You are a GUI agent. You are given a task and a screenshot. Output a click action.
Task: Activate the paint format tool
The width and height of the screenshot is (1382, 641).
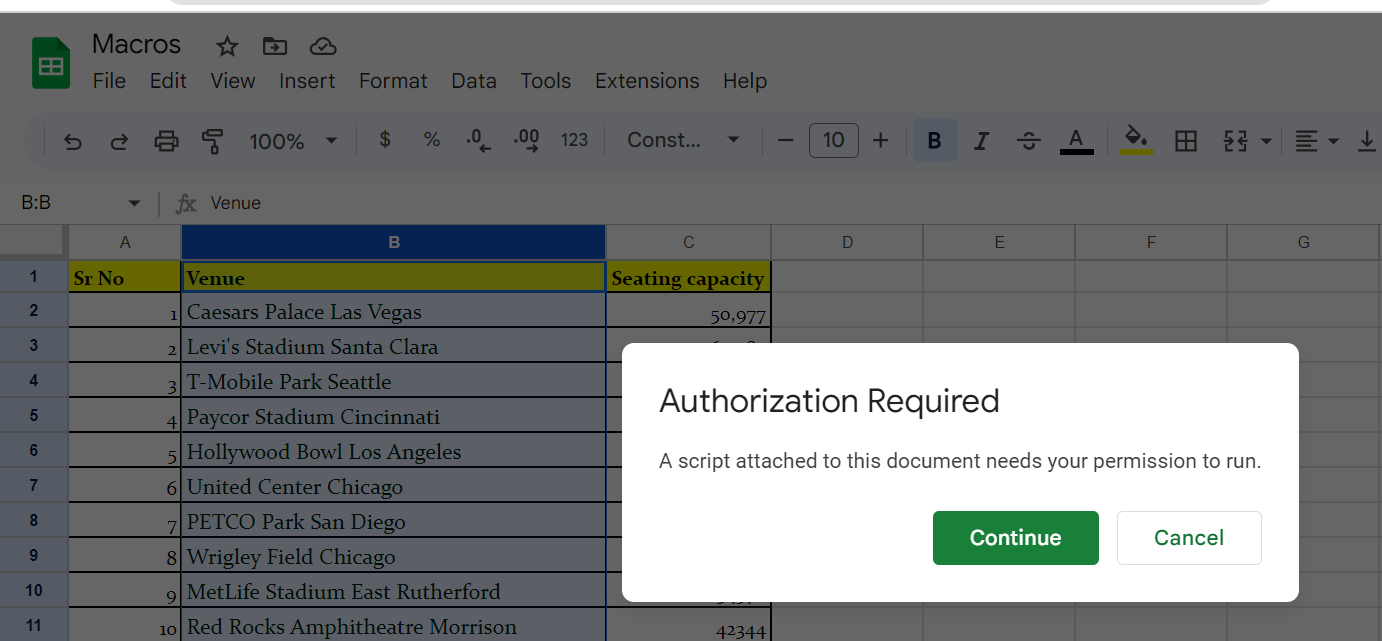pos(212,141)
